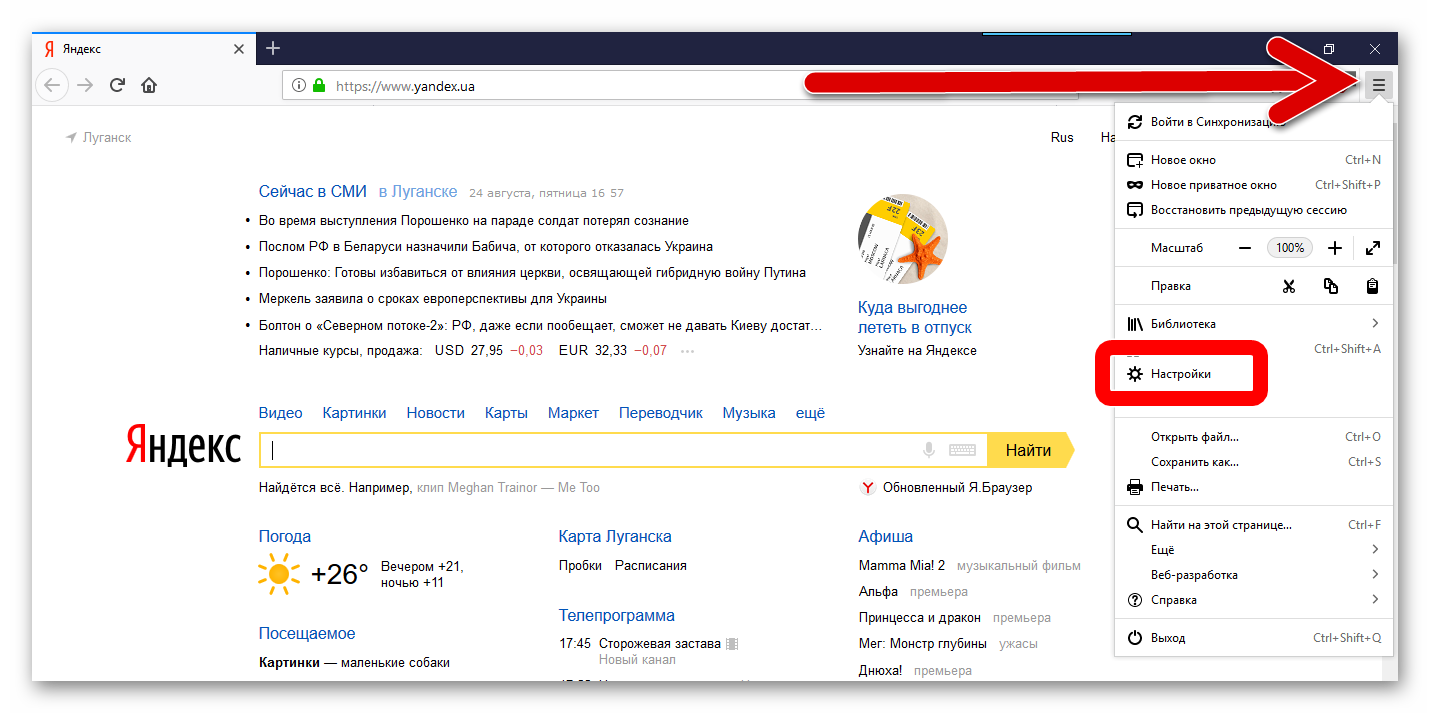The height and width of the screenshot is (713, 1430).
Task: Increase zoom with the plus button in menu
Action: (1335, 248)
